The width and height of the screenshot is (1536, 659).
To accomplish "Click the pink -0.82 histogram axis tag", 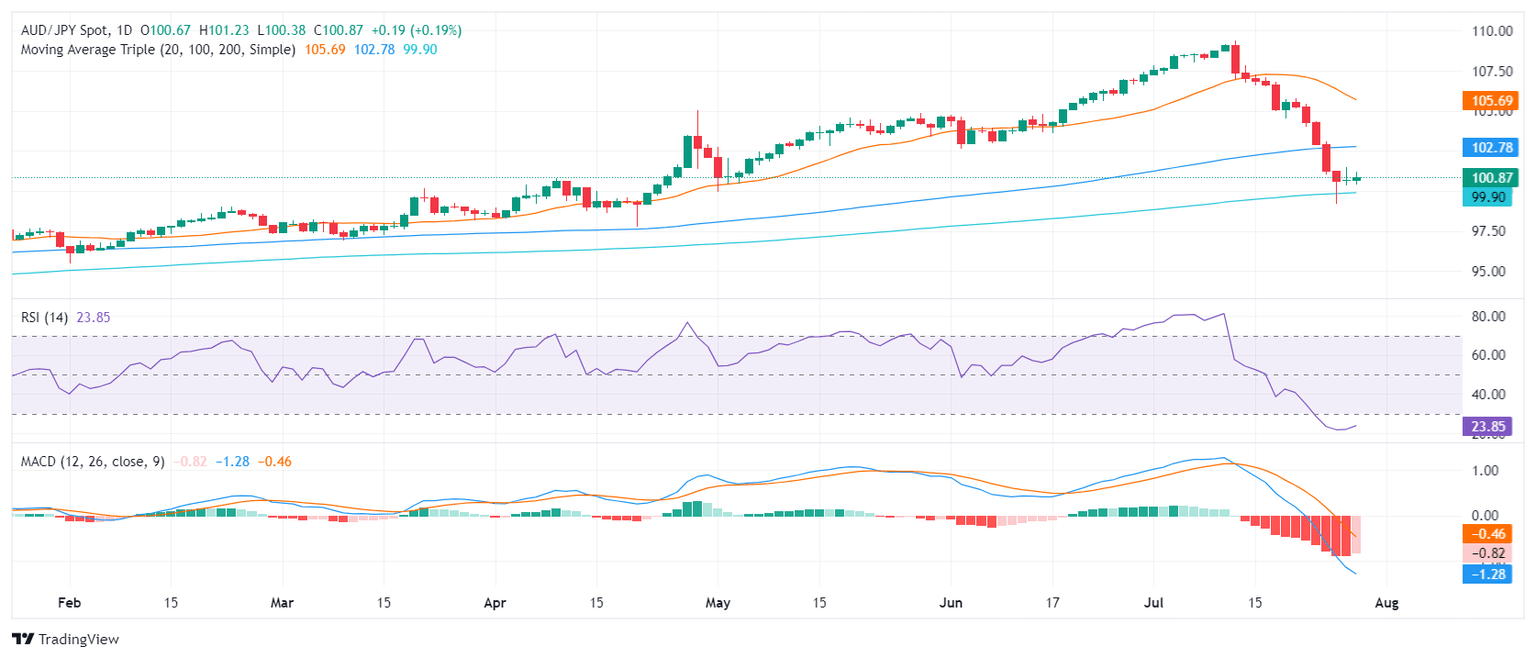I will 1489,554.
